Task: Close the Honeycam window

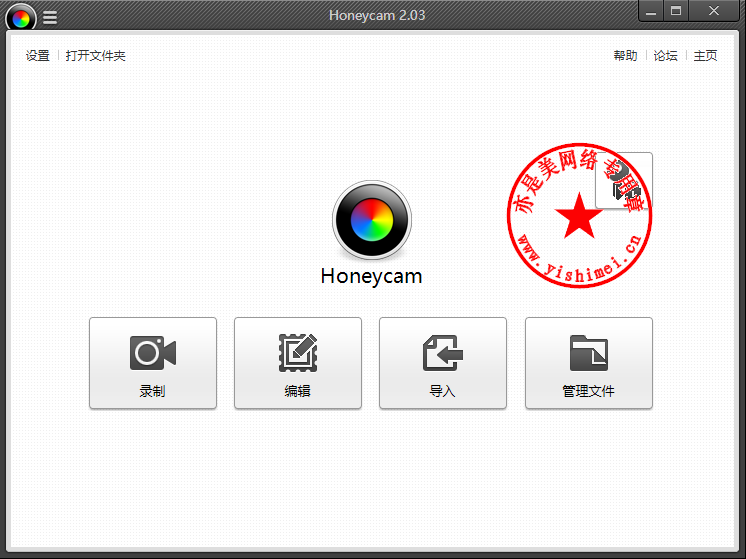Action: click(714, 11)
